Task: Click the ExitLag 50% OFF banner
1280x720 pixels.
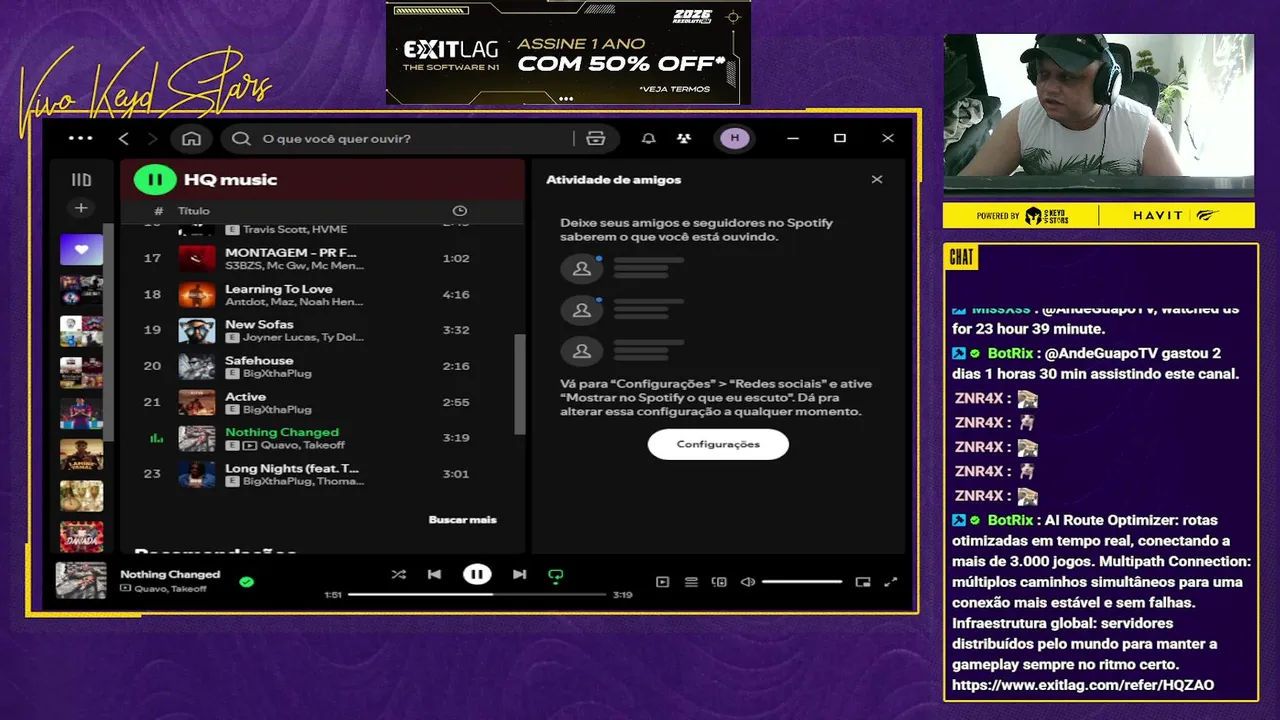Action: pyautogui.click(x=568, y=52)
